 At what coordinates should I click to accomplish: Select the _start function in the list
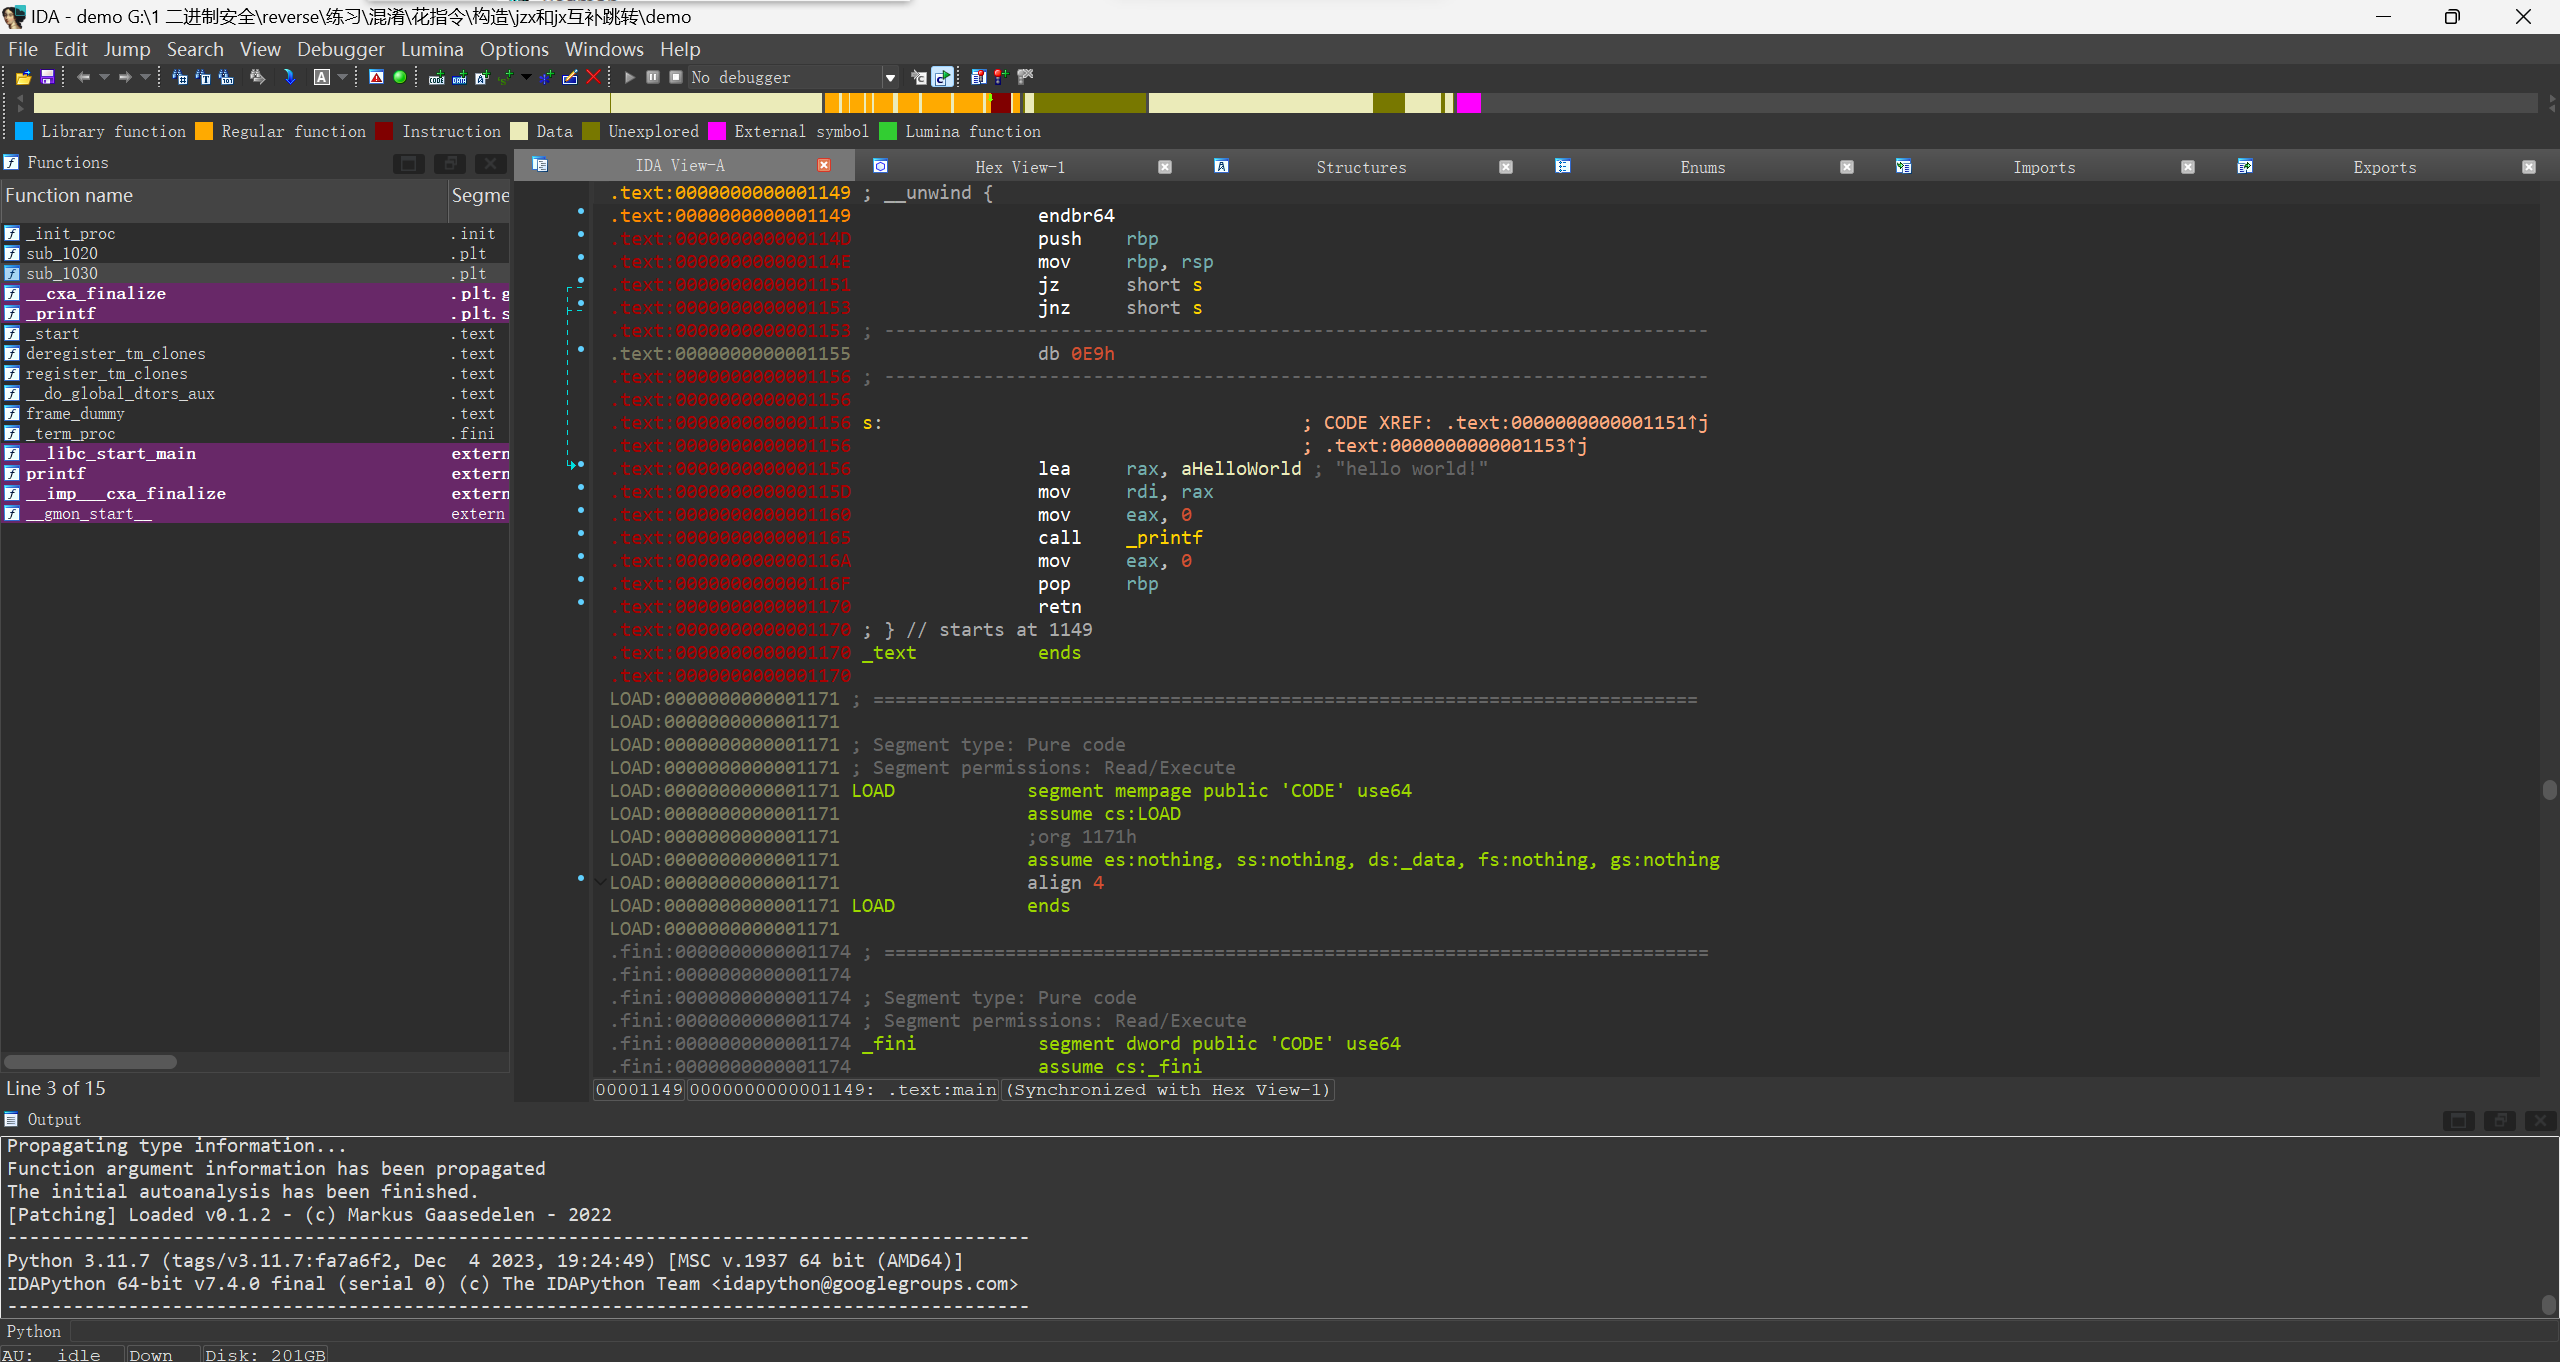[52, 334]
